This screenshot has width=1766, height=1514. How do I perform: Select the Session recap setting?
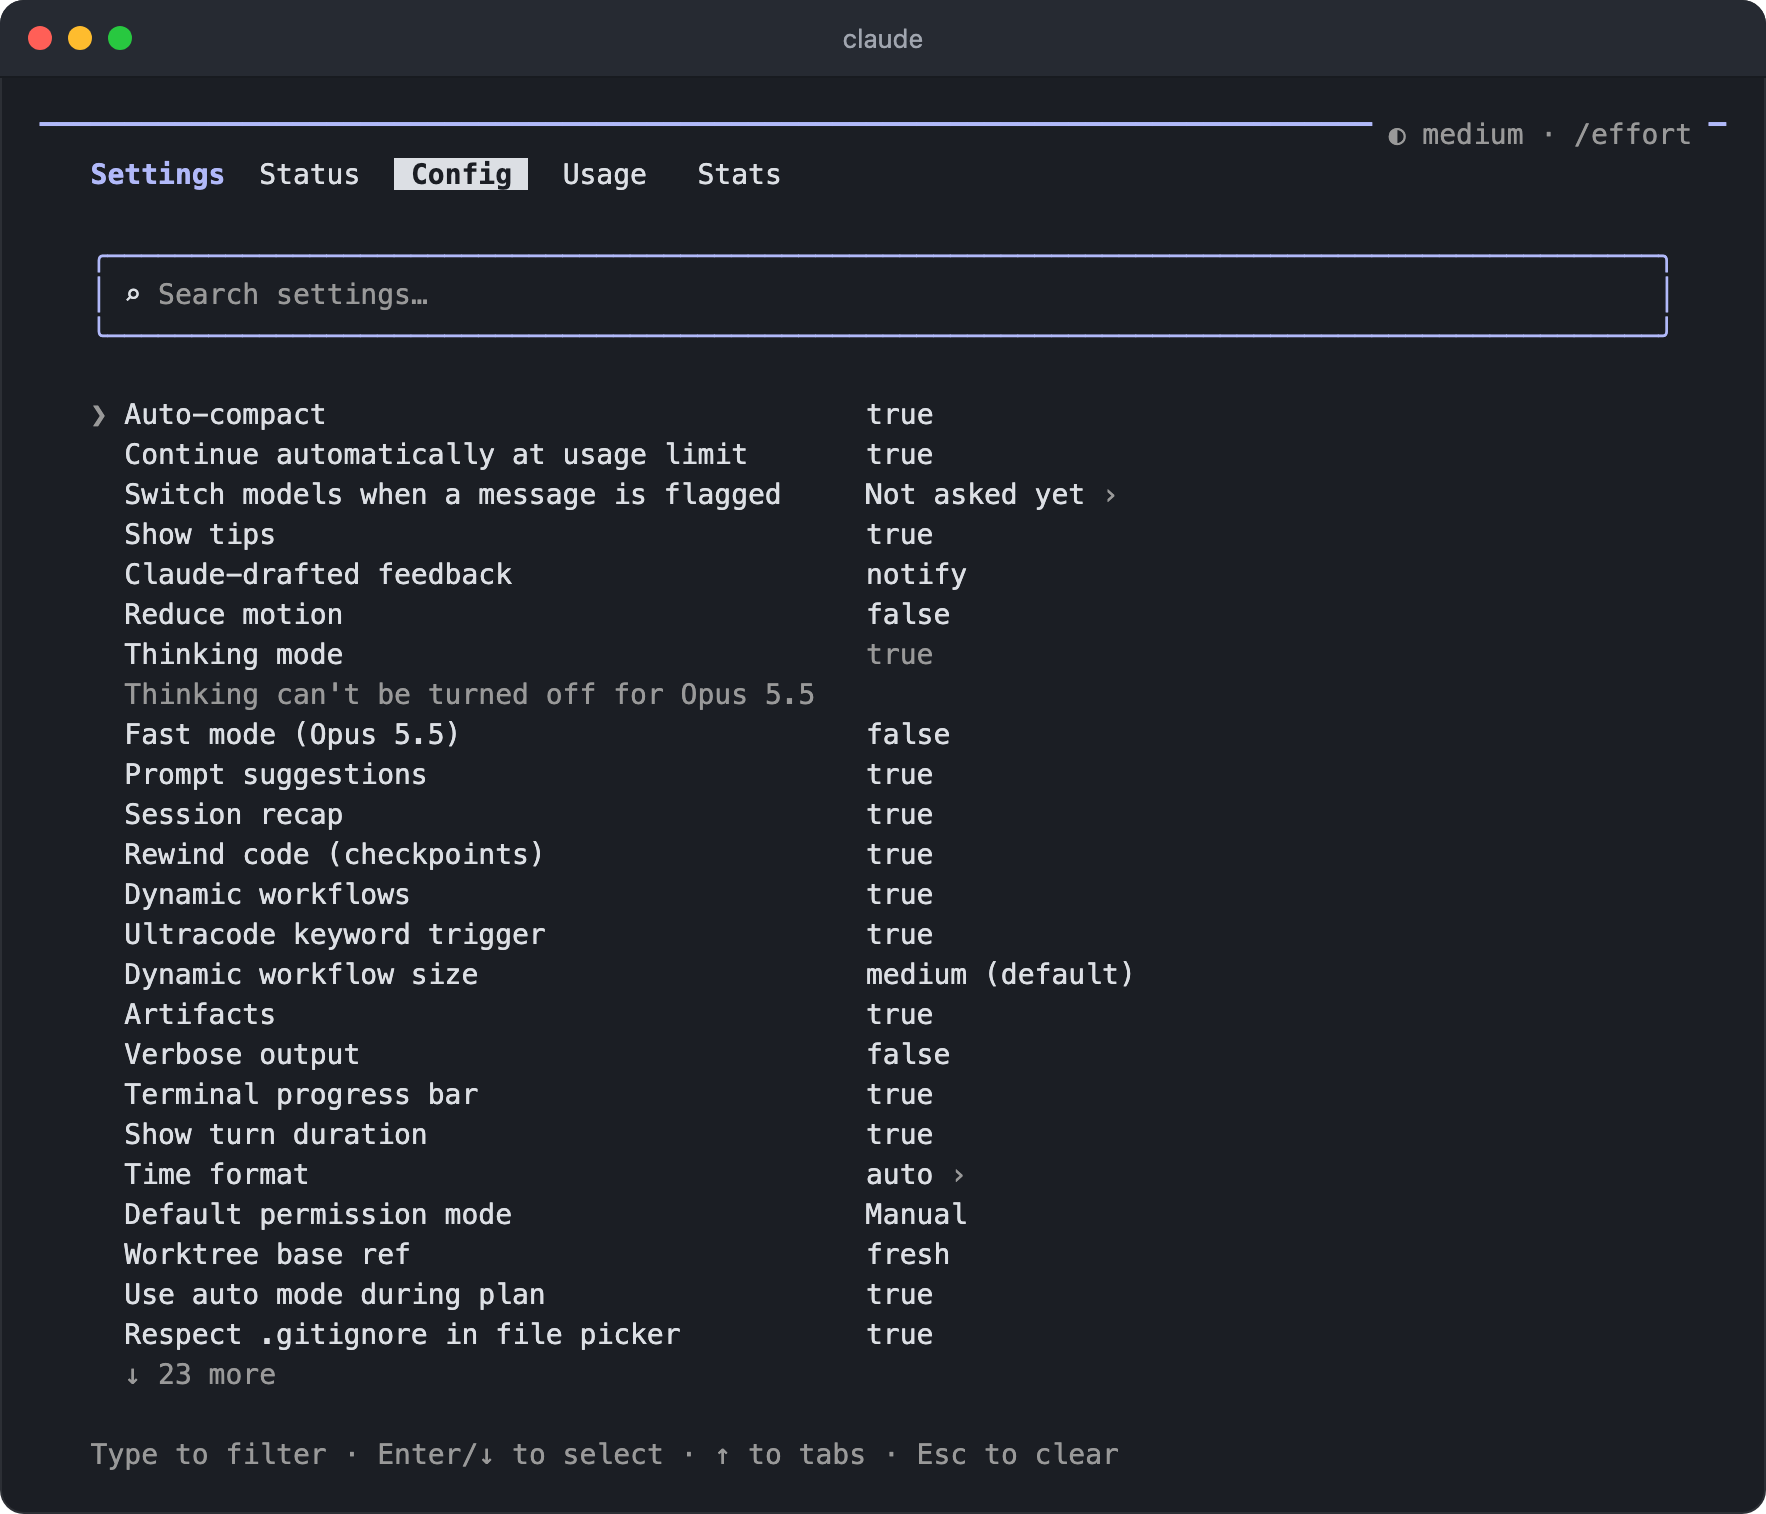click(x=233, y=815)
